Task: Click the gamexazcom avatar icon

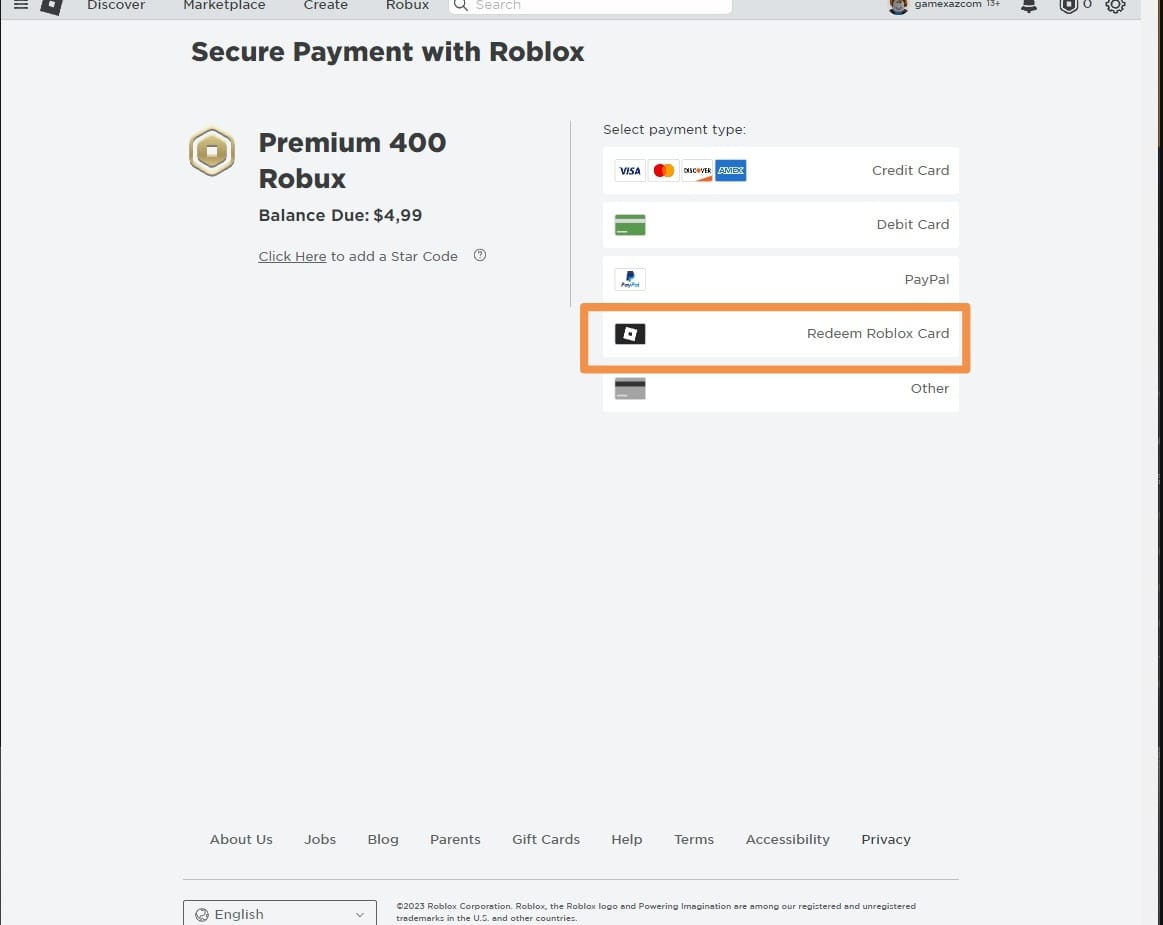Action: (898, 6)
